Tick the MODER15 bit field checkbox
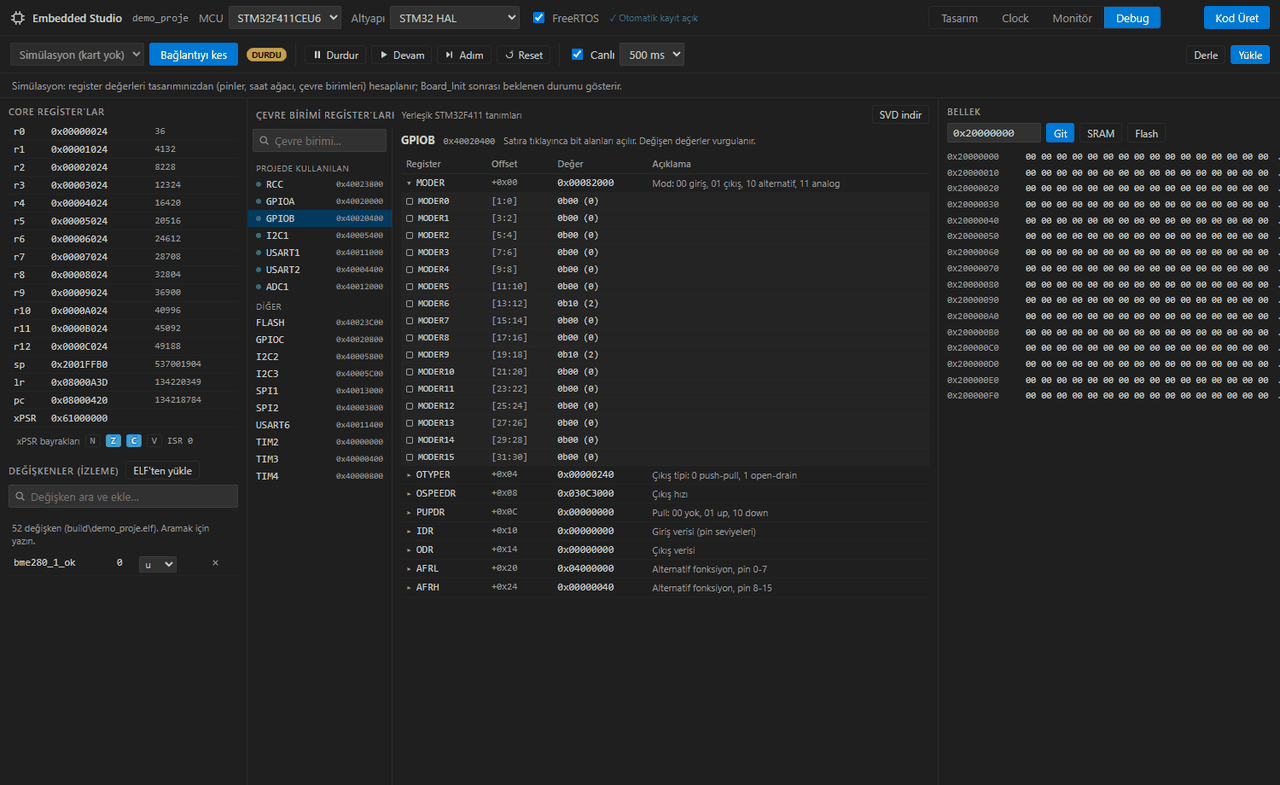Image resolution: width=1280 pixels, height=785 pixels. [409, 457]
